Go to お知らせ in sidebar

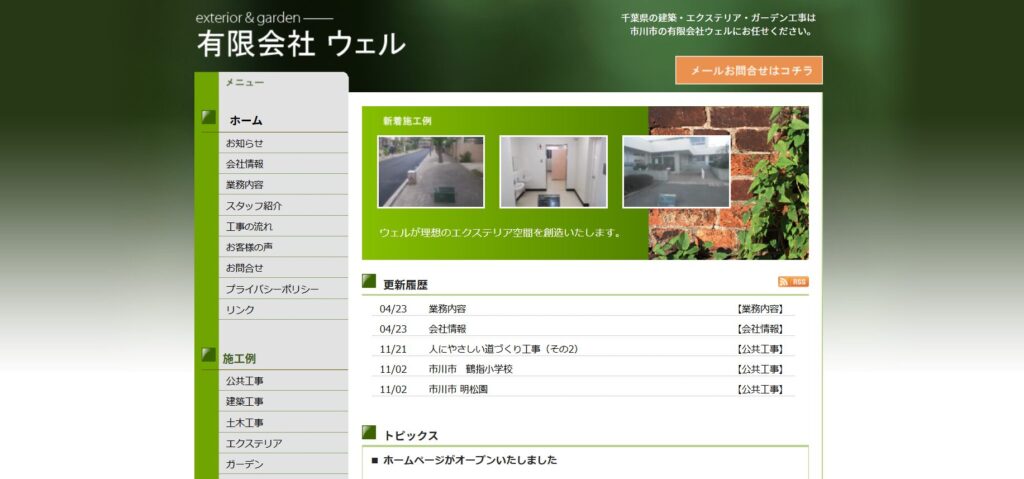click(x=245, y=143)
